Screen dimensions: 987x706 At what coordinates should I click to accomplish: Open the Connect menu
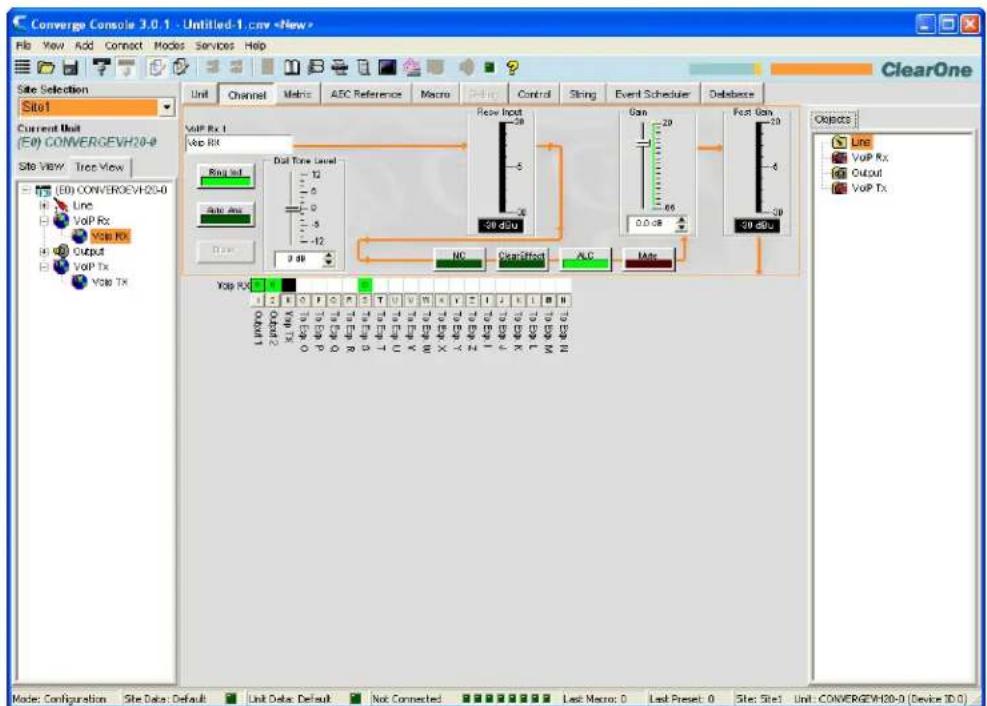coord(123,46)
